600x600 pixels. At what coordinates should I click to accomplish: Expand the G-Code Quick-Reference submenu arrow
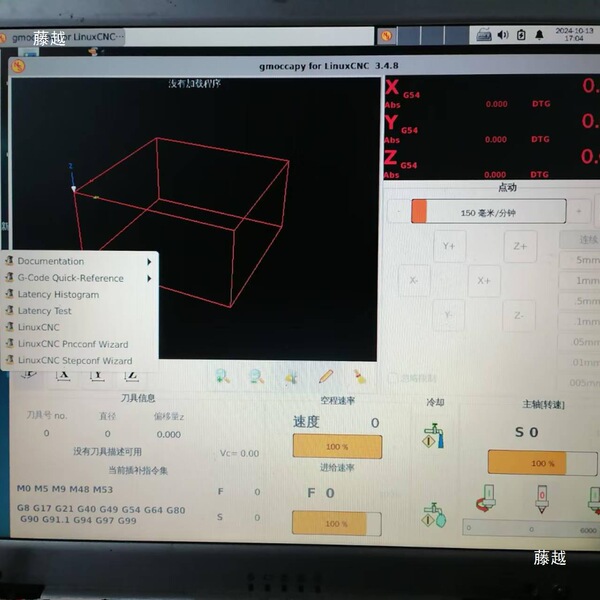(149, 278)
